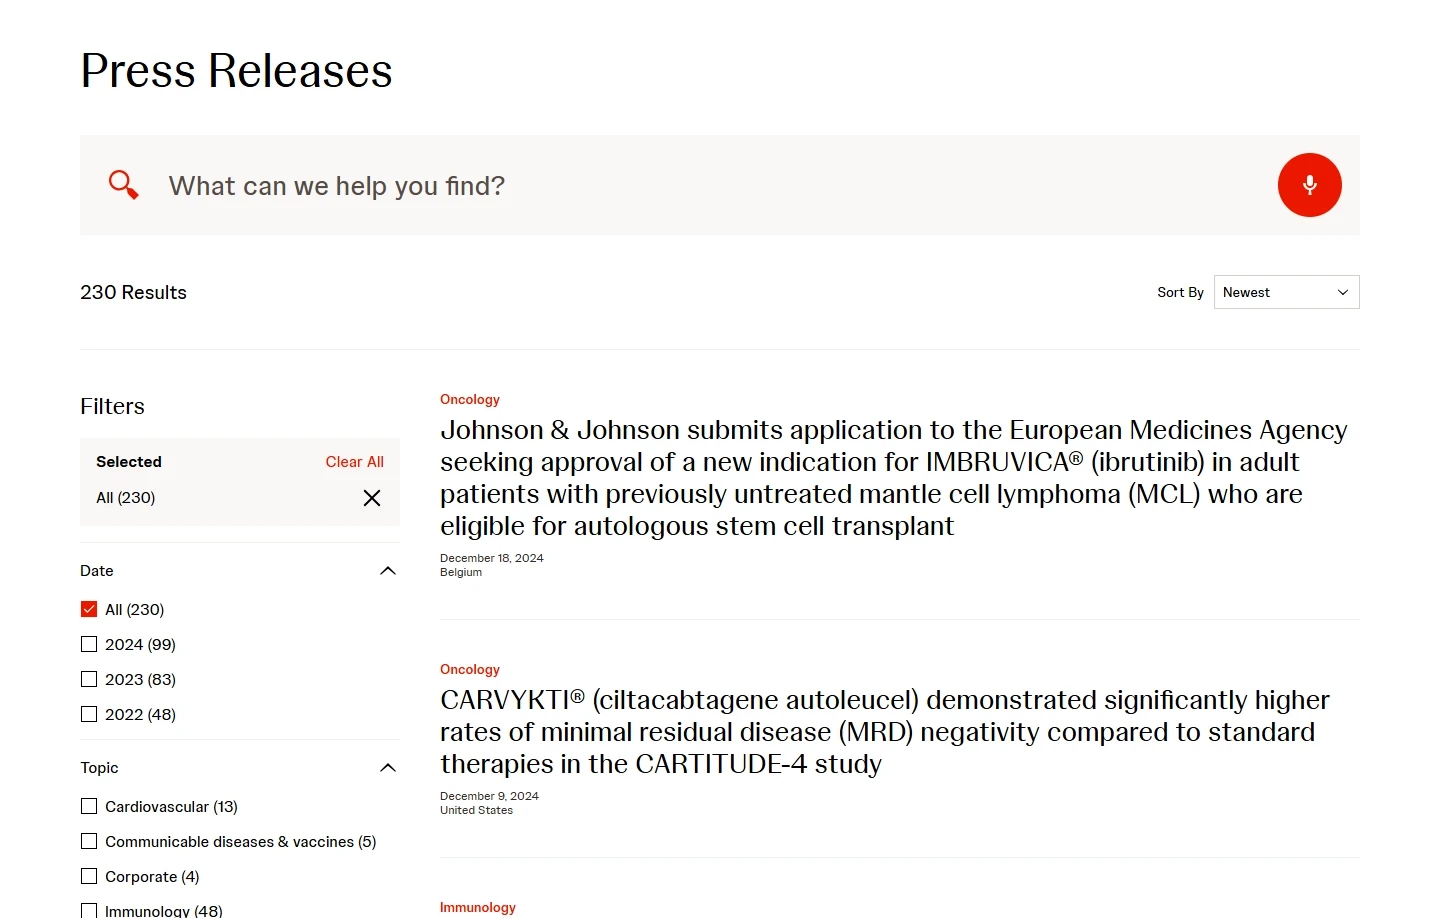Check the Cardiovascular (13) topic filter
The image size is (1440, 918).
pyautogui.click(x=89, y=806)
